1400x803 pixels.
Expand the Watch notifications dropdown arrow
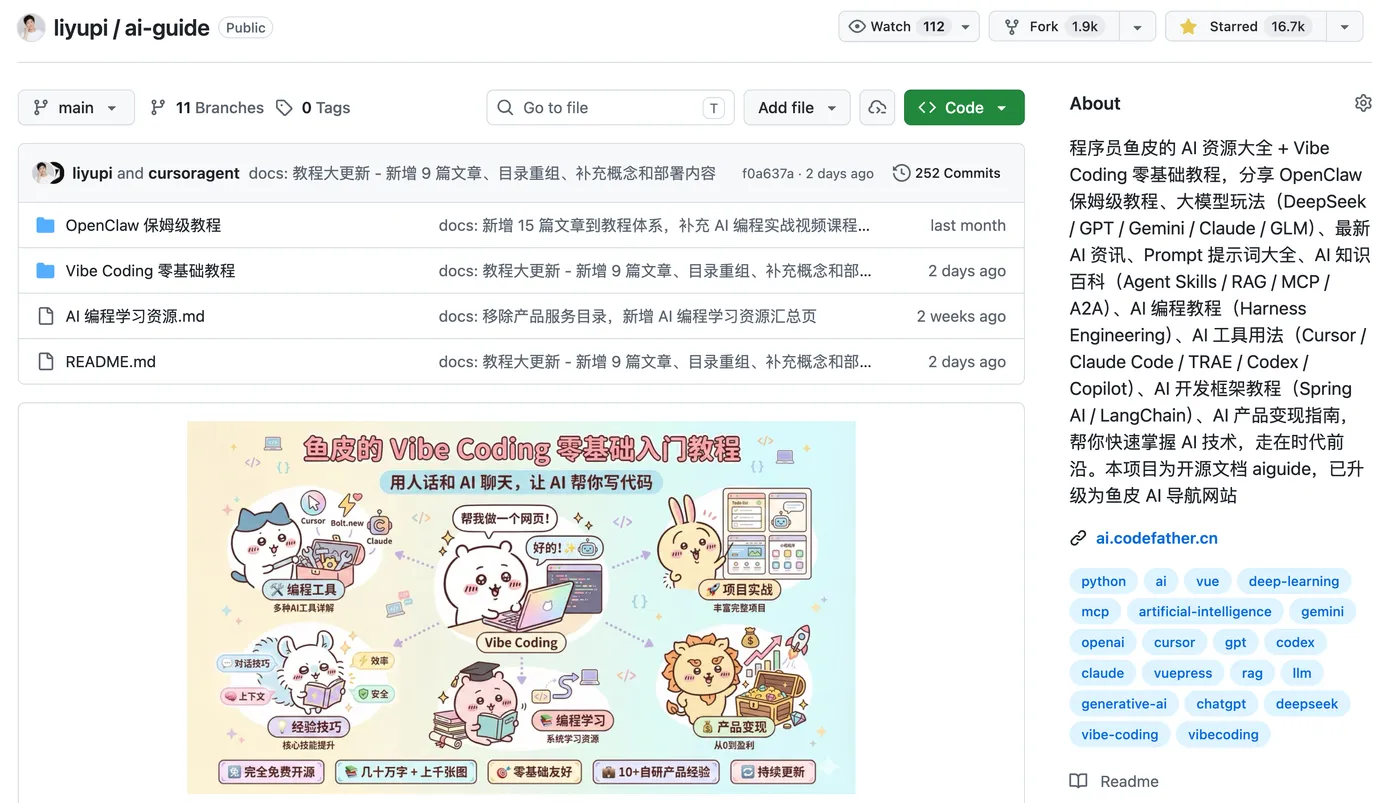pos(965,27)
